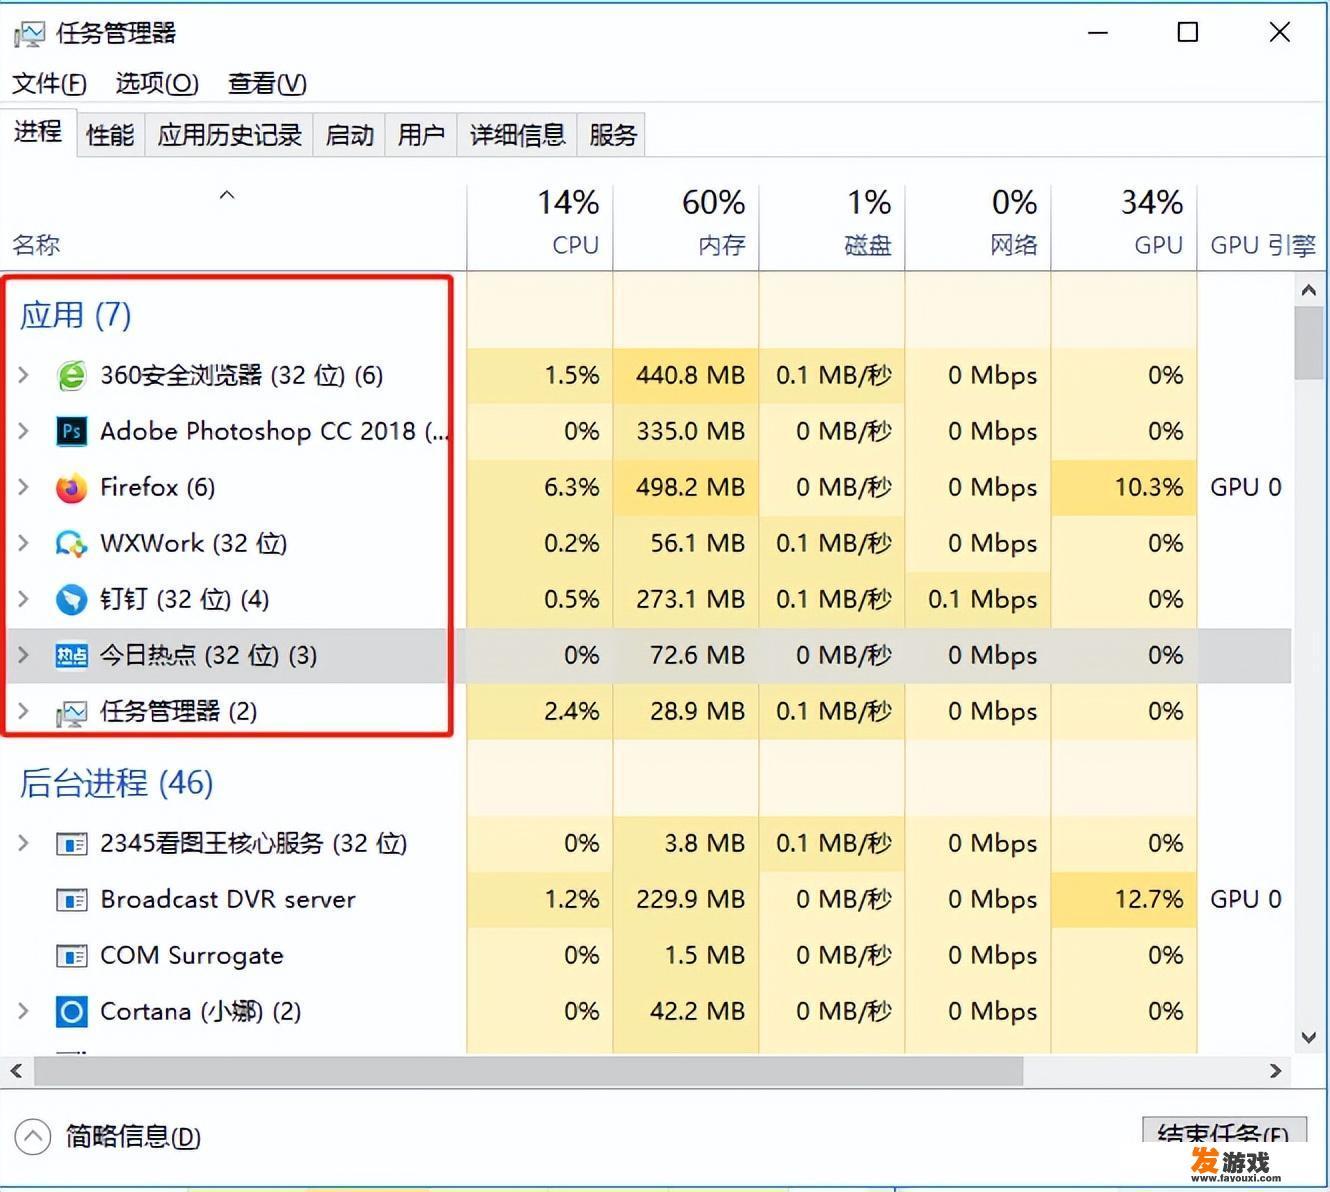Expand the Adobe Photoshop CC 2018 group
Viewport: 1330px width, 1192px height.
point(24,431)
